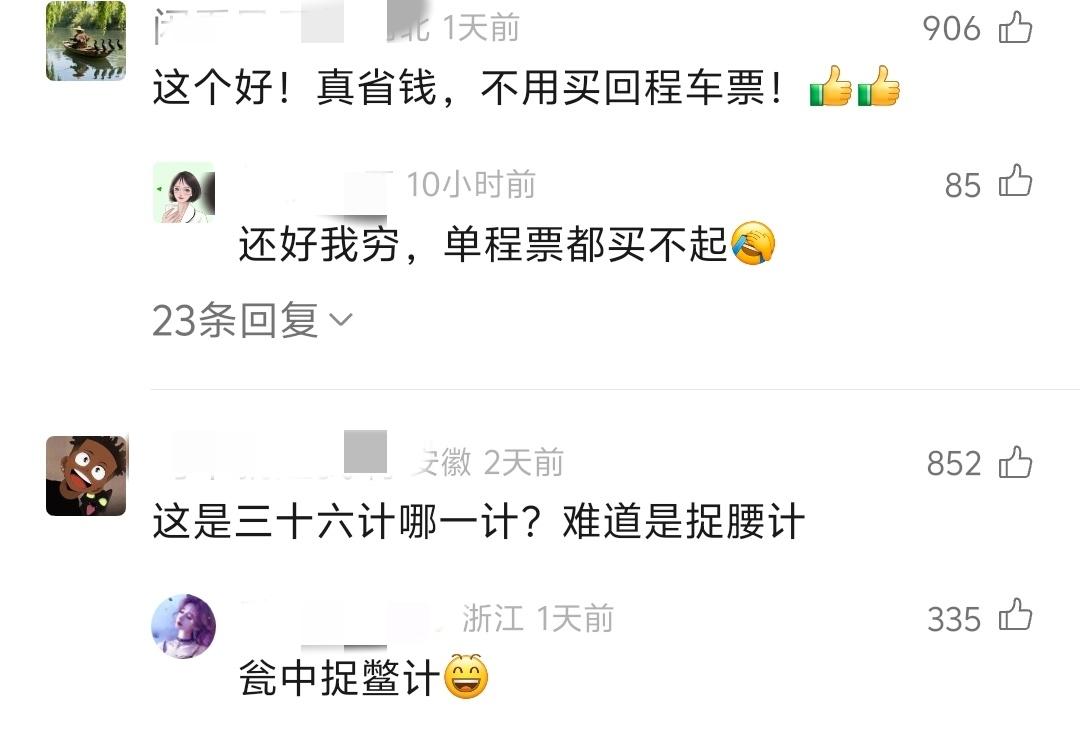Like the comment with 906 likes

click(1015, 28)
